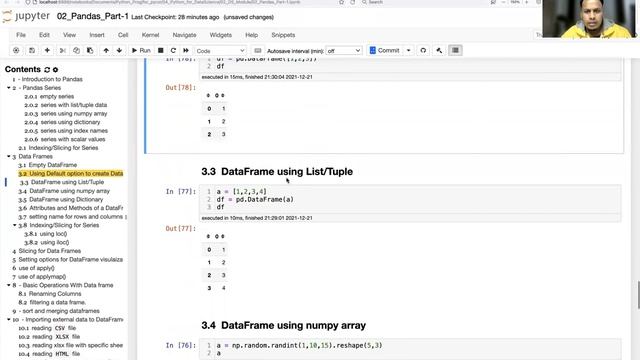Refresh Contents with the reload icon
The width and height of the screenshot is (640, 360).
click(x=47, y=70)
